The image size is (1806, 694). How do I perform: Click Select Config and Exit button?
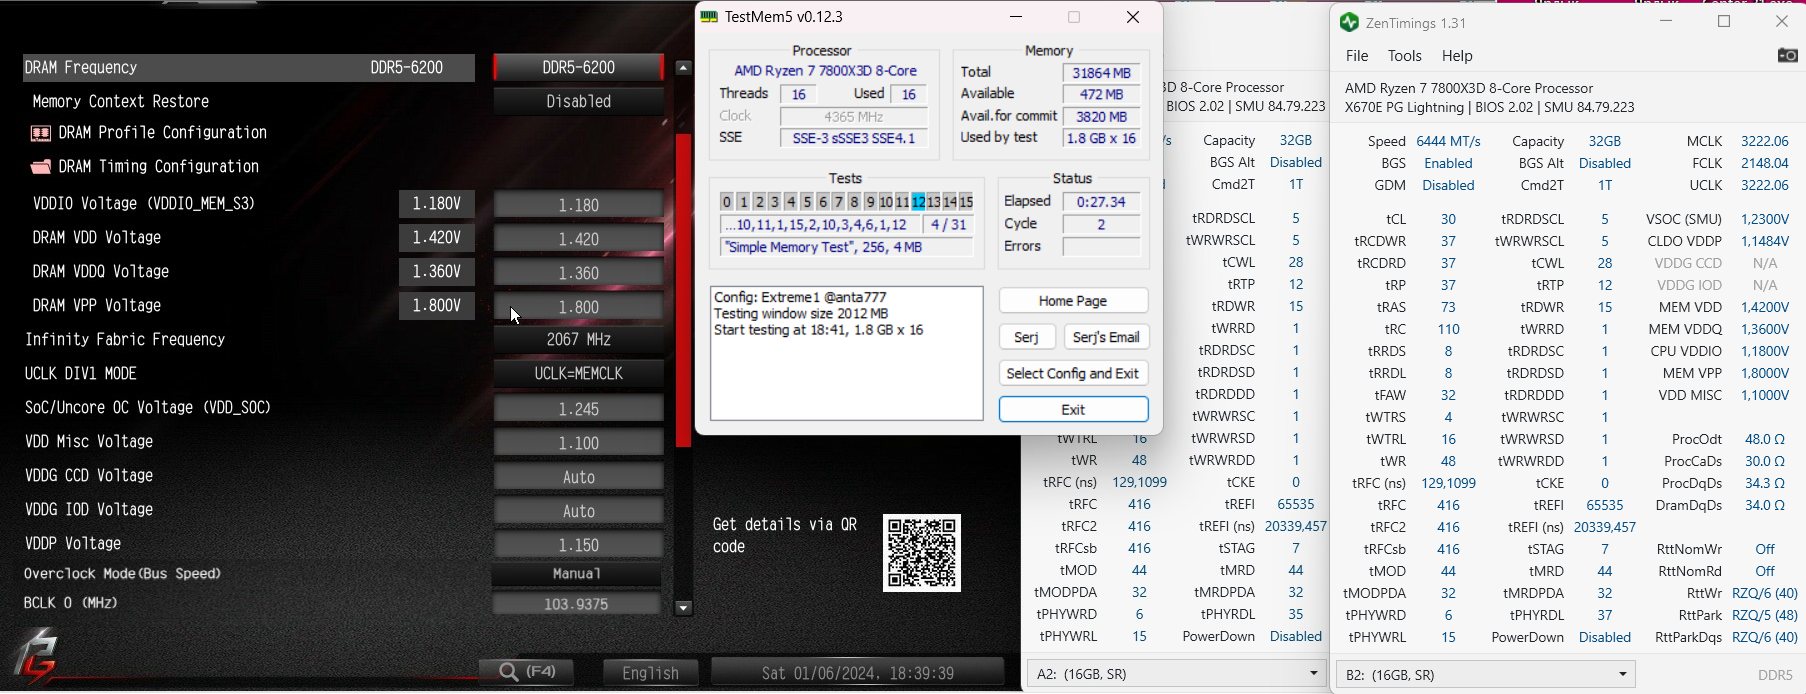point(1073,373)
